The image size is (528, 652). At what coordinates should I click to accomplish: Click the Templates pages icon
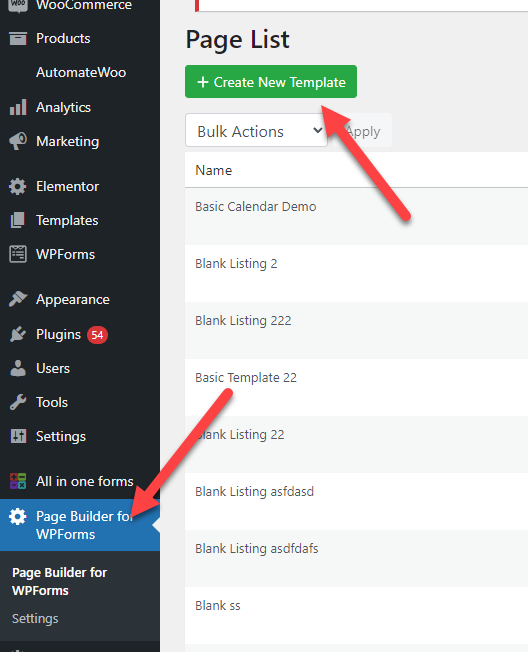(x=17, y=220)
